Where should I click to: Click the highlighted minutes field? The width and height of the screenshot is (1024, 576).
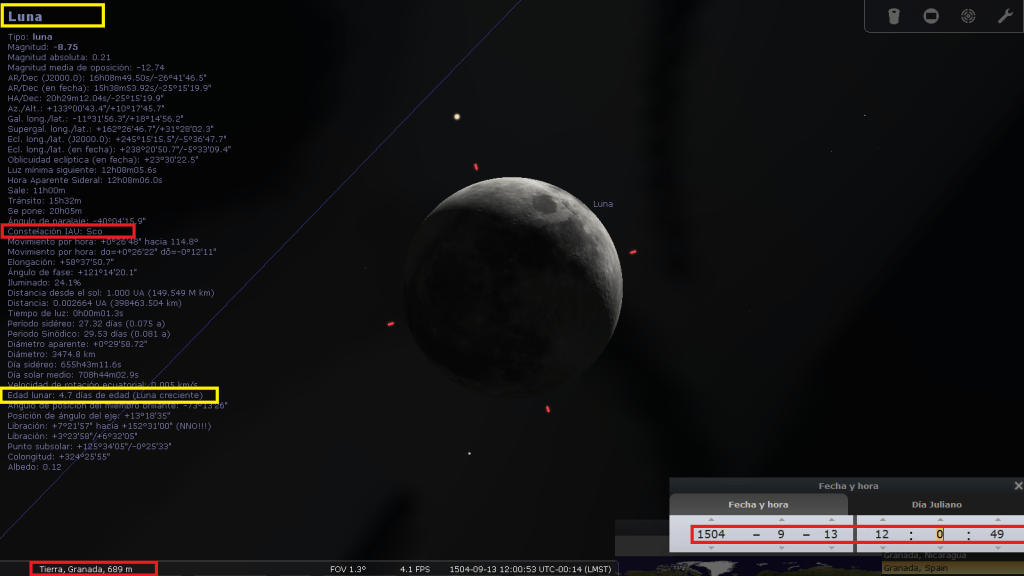click(x=940, y=535)
